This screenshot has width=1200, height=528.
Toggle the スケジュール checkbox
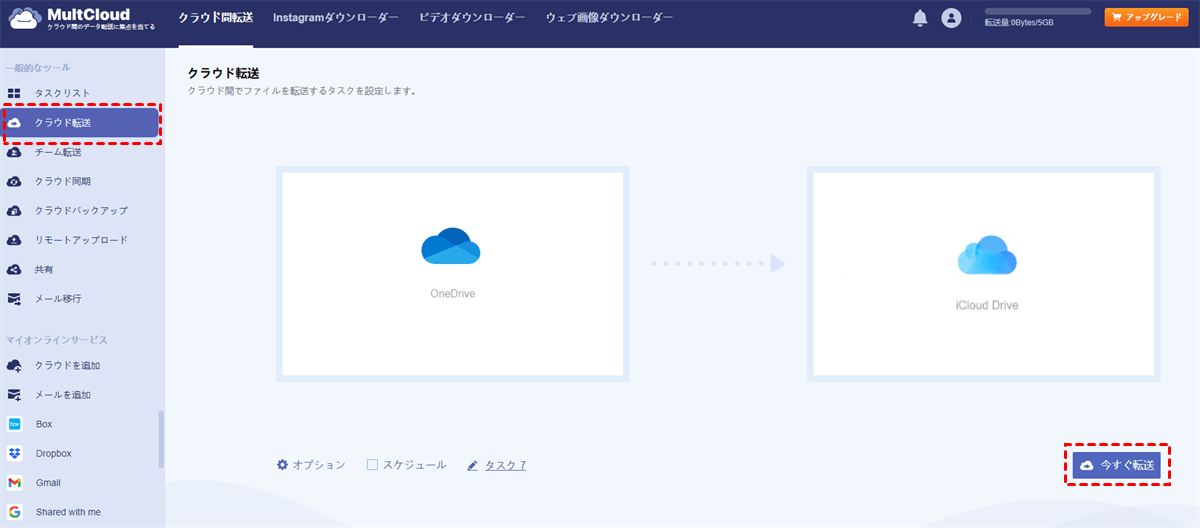tap(372, 465)
